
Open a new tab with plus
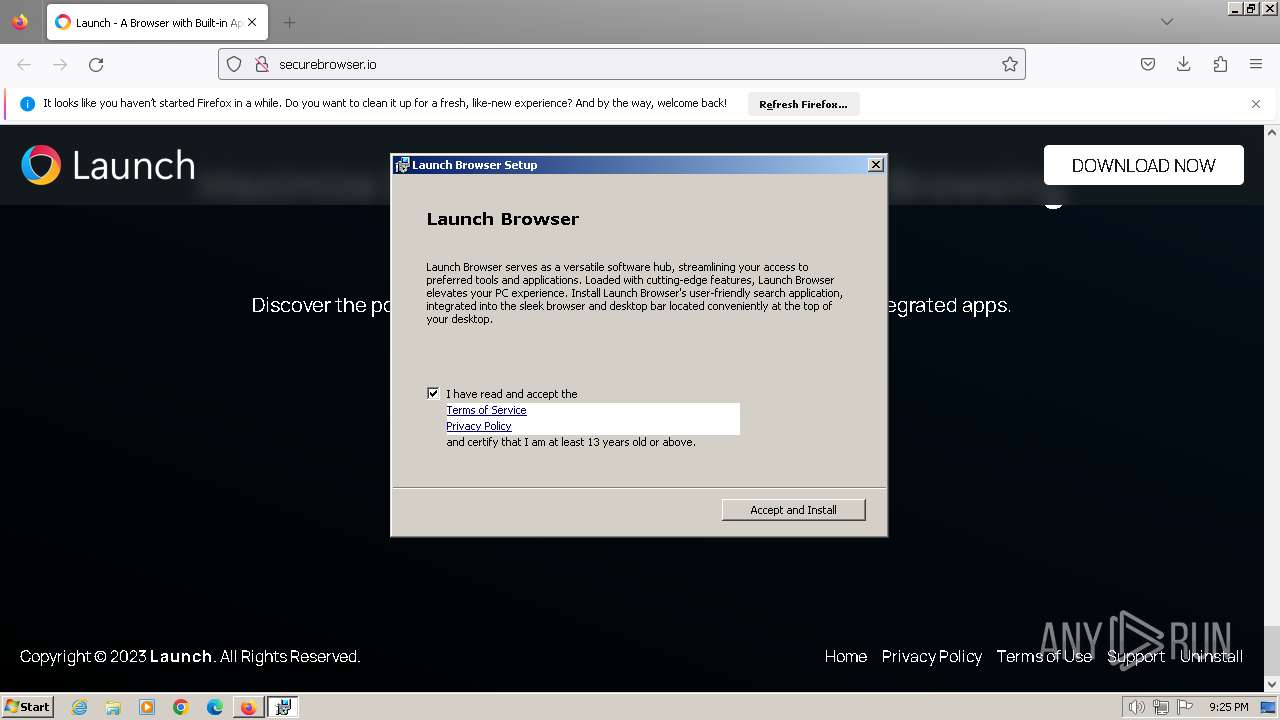coord(289,22)
